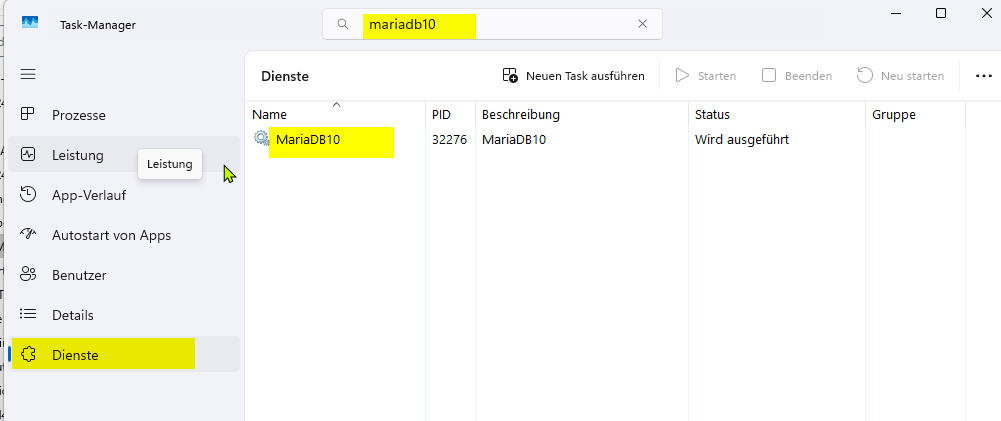Open the hamburger navigation menu
The height and width of the screenshot is (421, 1001).
click(x=28, y=75)
